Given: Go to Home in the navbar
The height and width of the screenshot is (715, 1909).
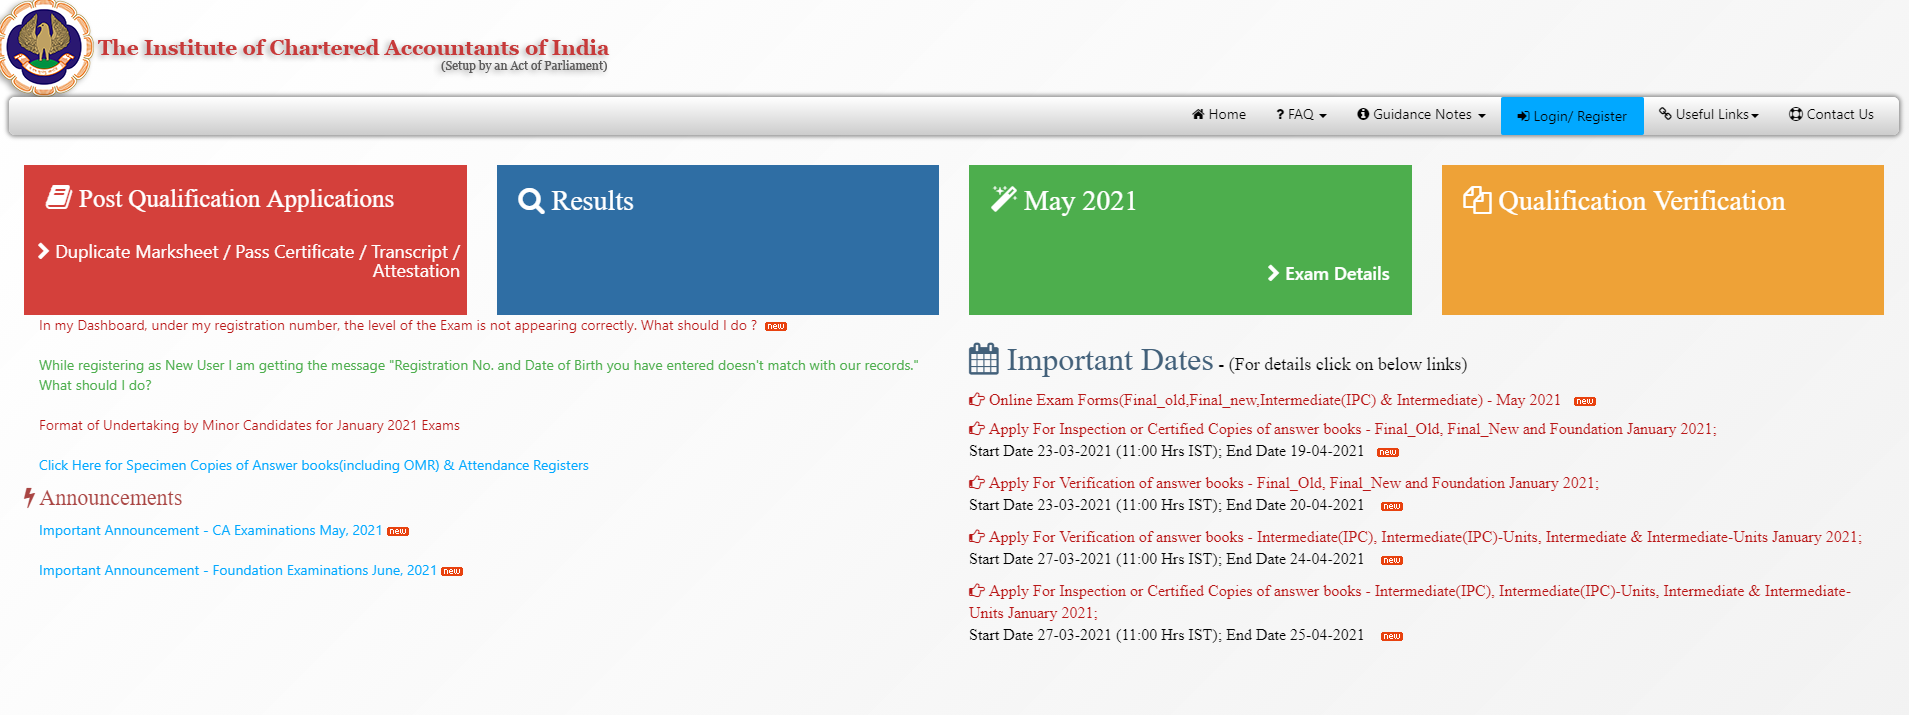Looking at the screenshot, I should click(x=1219, y=115).
